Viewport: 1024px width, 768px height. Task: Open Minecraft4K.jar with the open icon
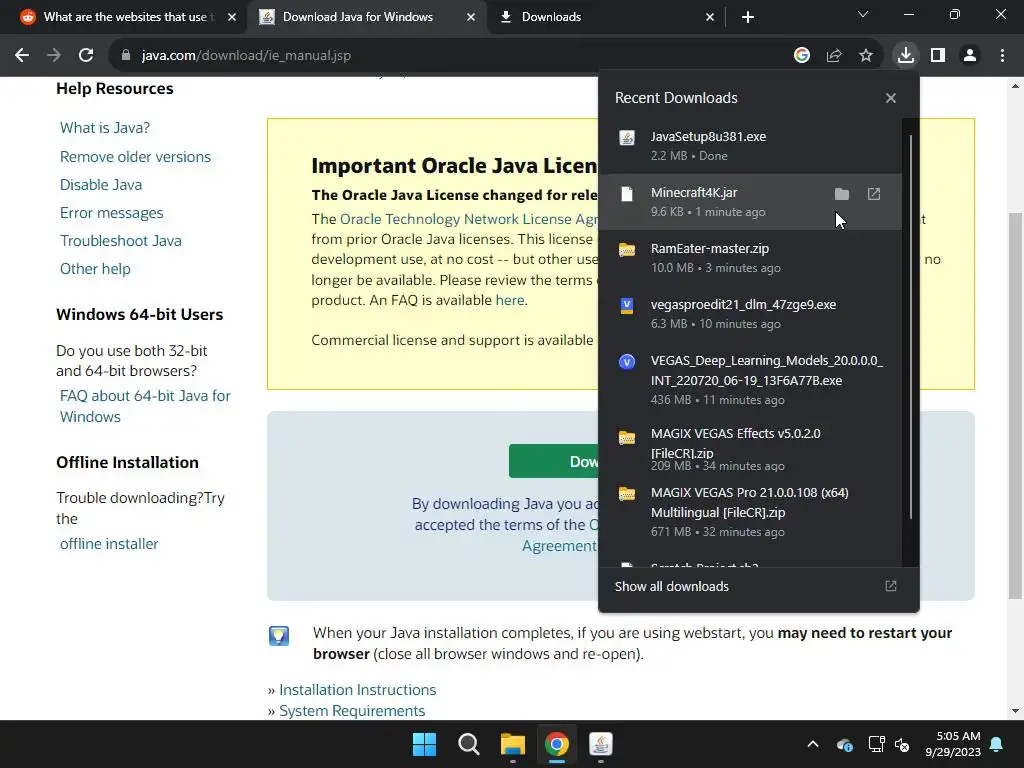click(874, 194)
